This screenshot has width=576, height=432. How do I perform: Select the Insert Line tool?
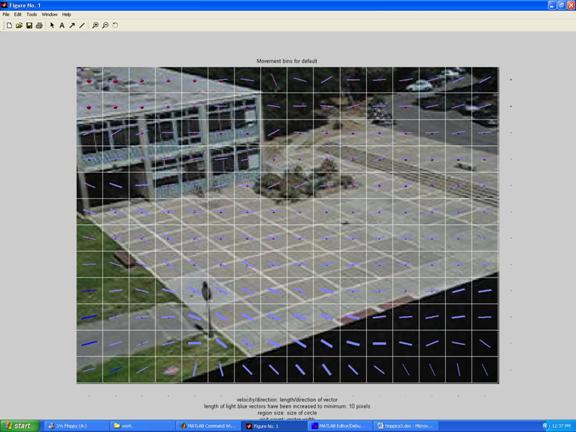pos(82,25)
